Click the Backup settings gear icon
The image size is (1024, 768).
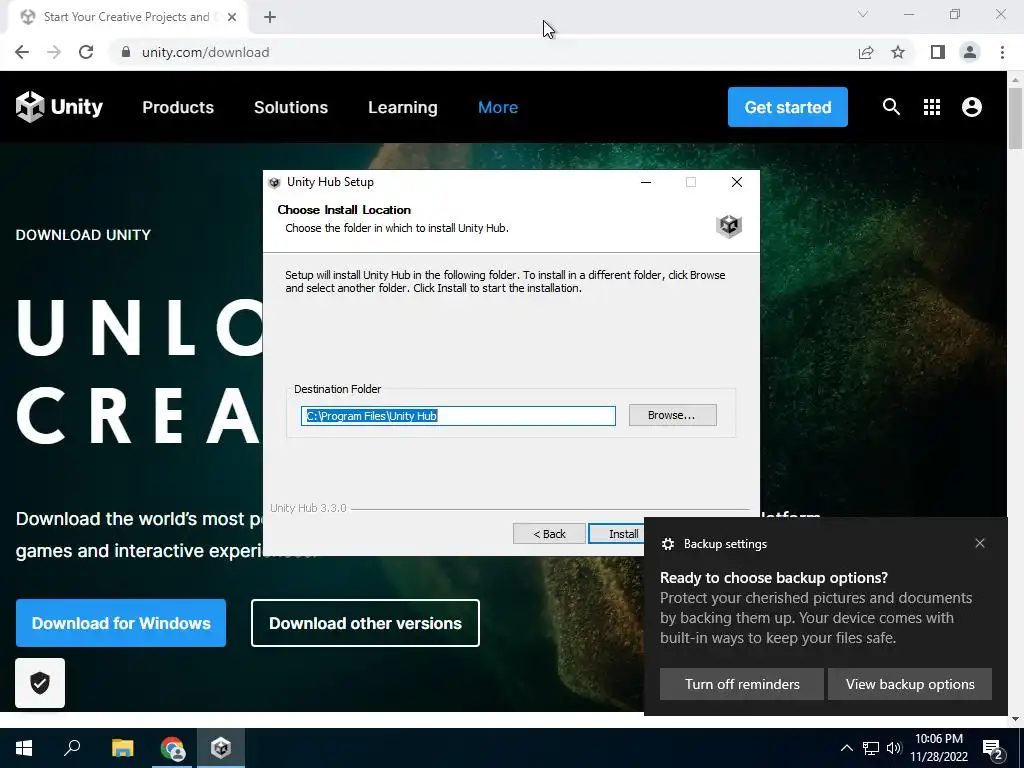667,544
